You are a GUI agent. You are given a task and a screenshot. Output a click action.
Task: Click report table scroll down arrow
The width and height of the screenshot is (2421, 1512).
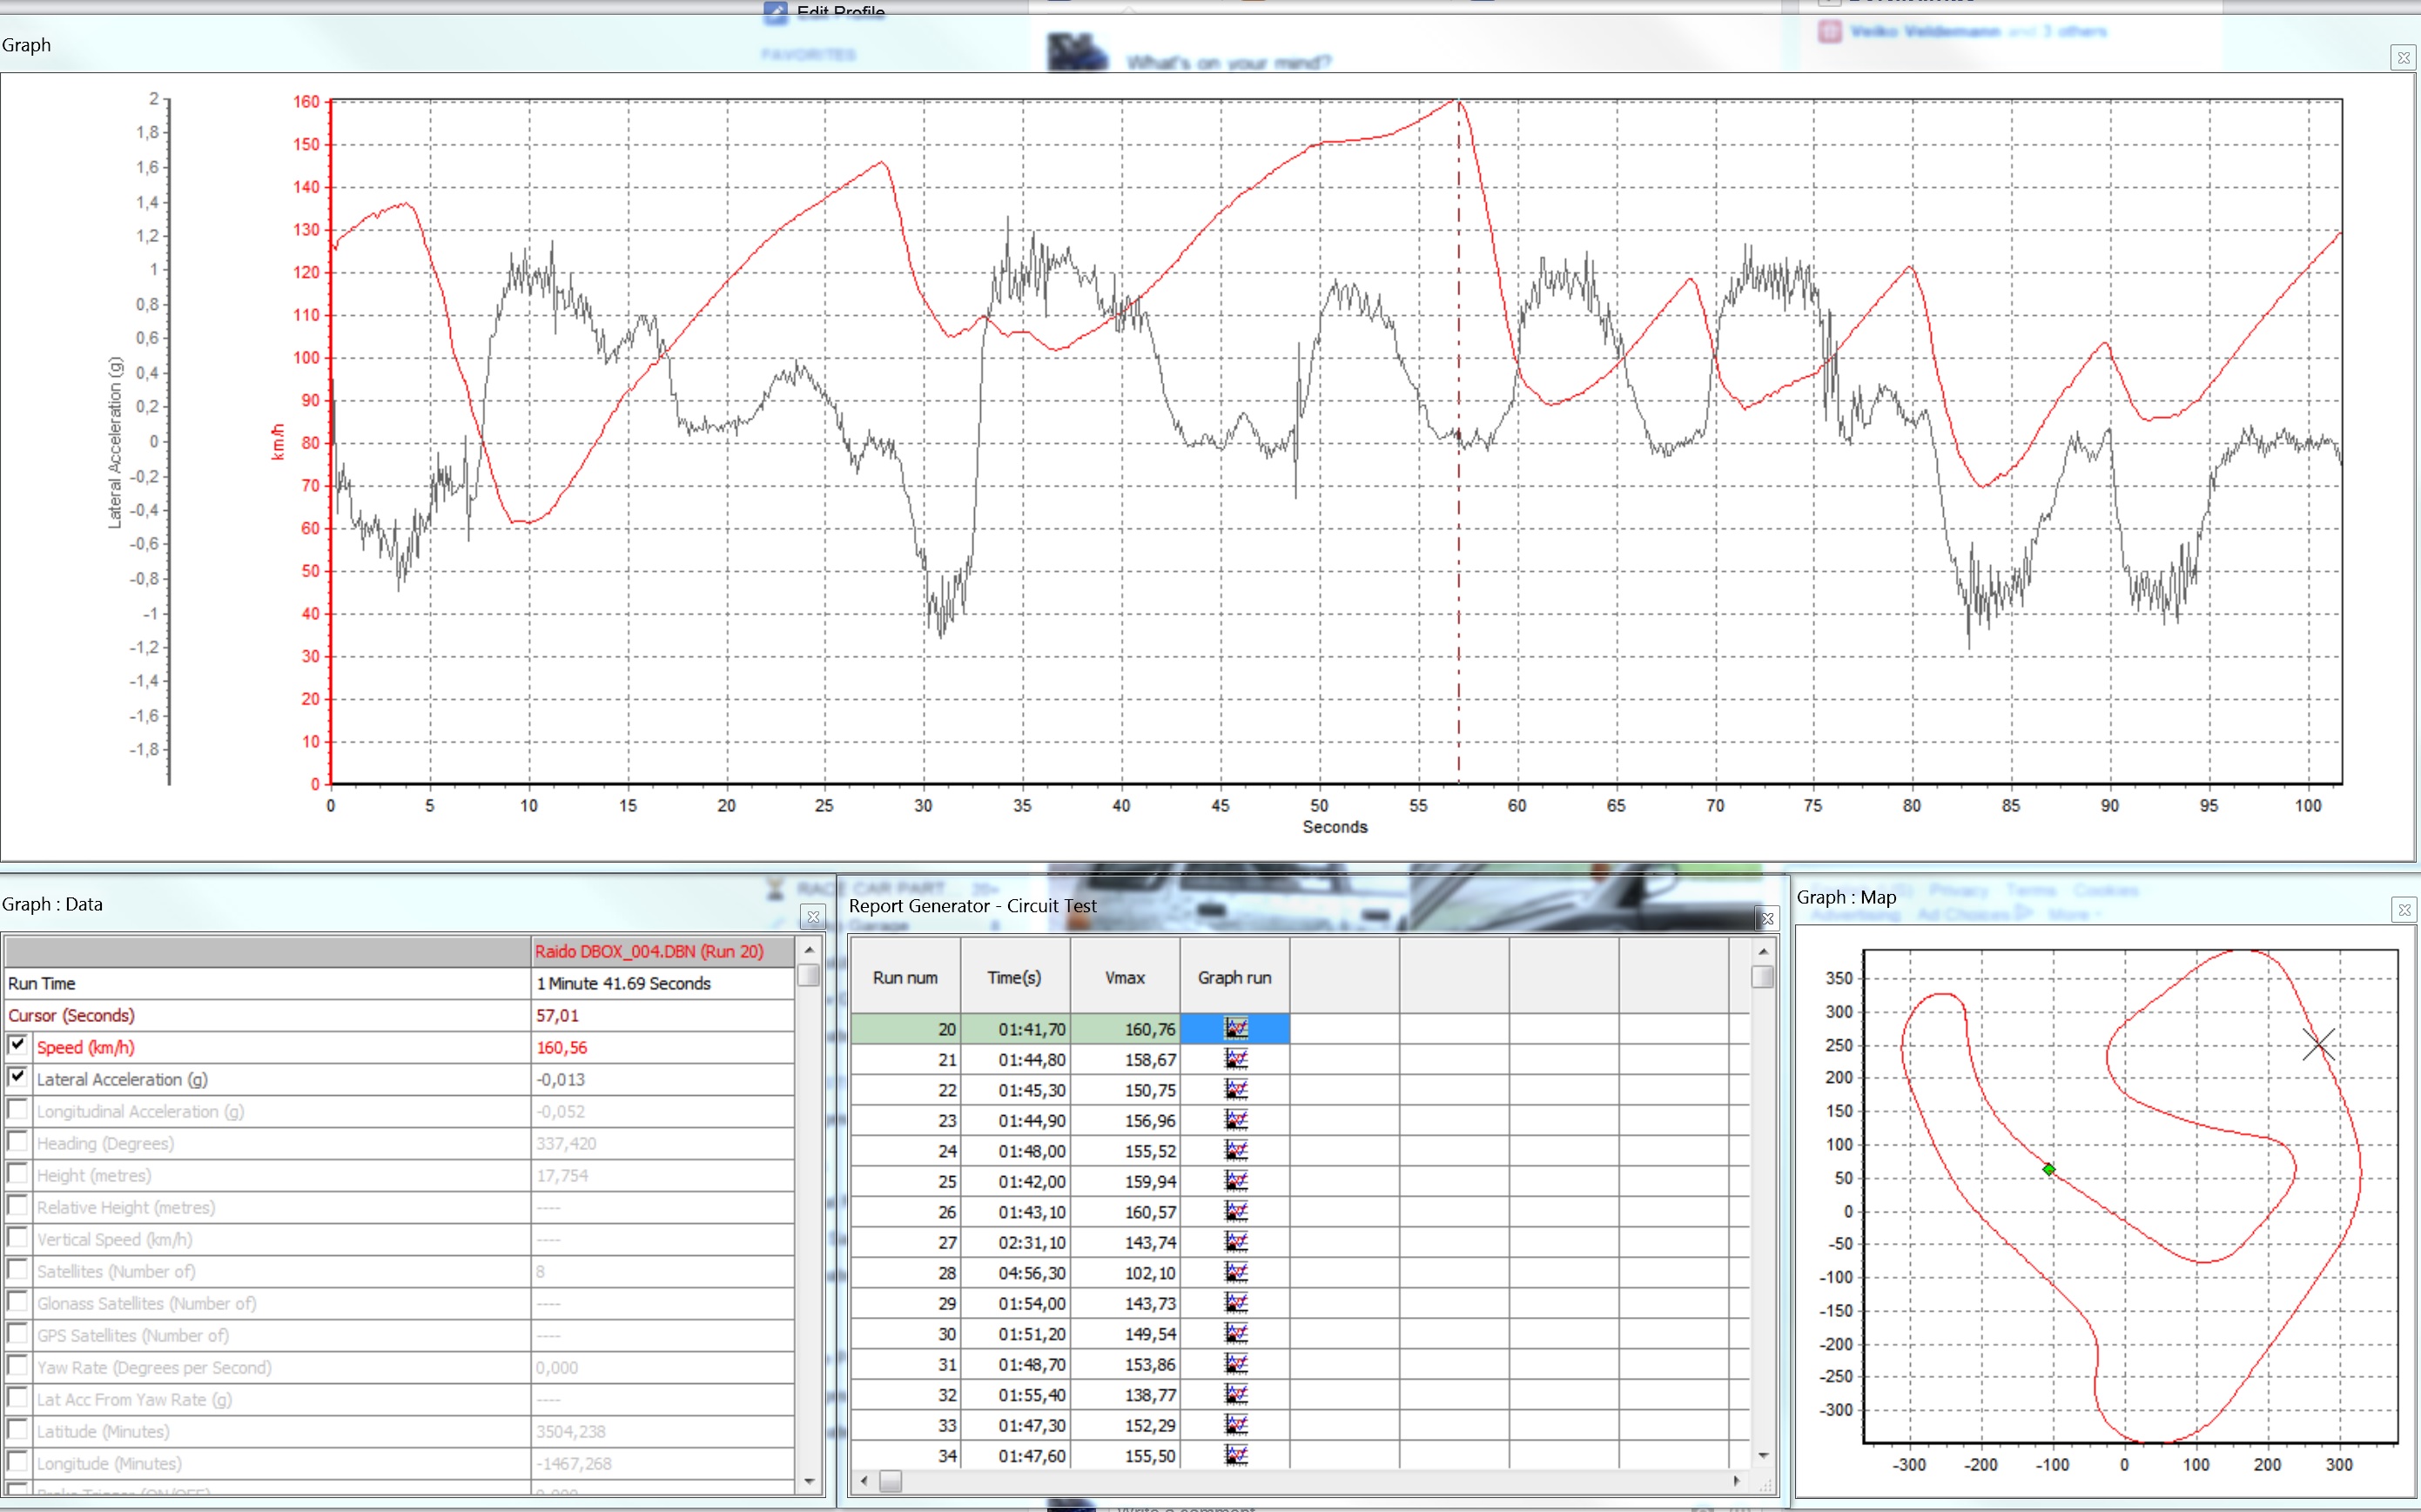tap(1763, 1455)
